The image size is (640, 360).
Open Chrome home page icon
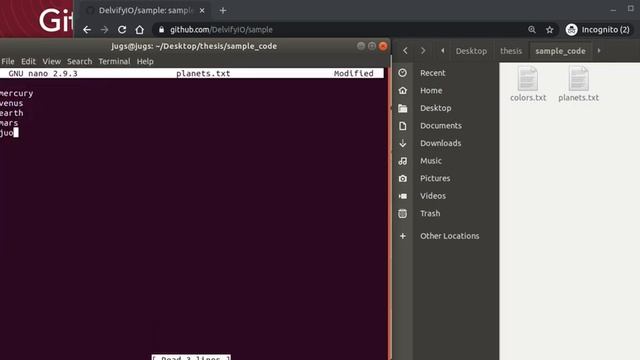click(140, 30)
